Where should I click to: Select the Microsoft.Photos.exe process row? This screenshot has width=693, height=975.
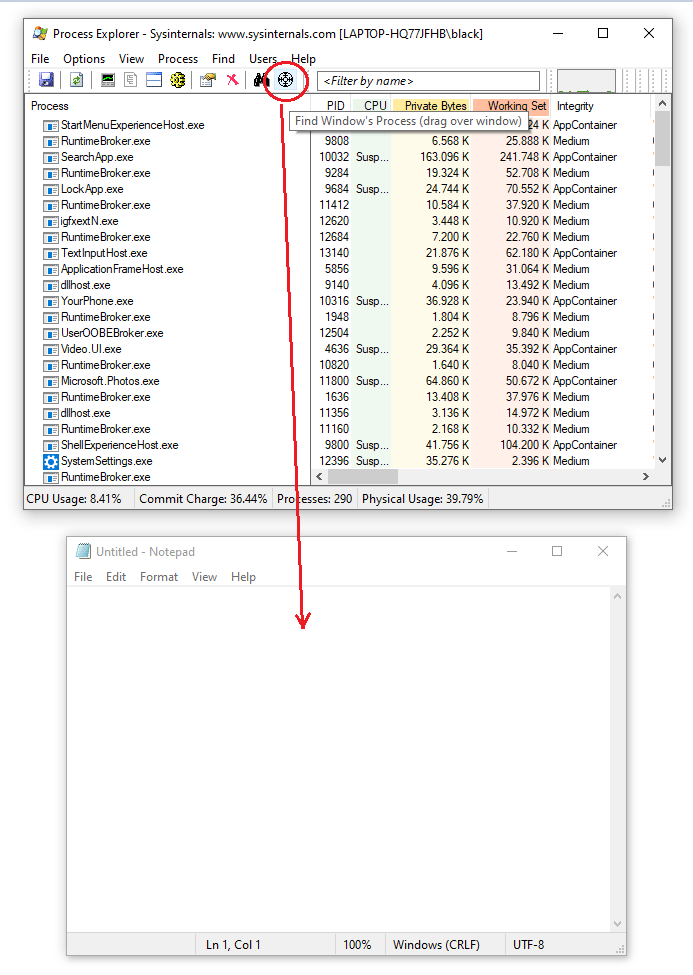[339, 382]
